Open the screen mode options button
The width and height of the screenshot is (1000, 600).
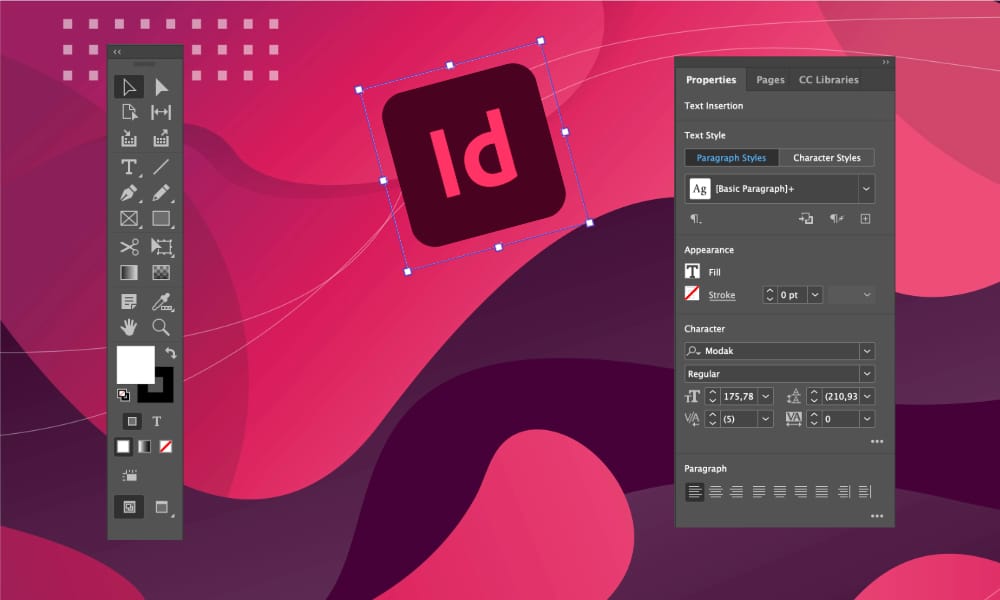pyautogui.click(x=163, y=507)
